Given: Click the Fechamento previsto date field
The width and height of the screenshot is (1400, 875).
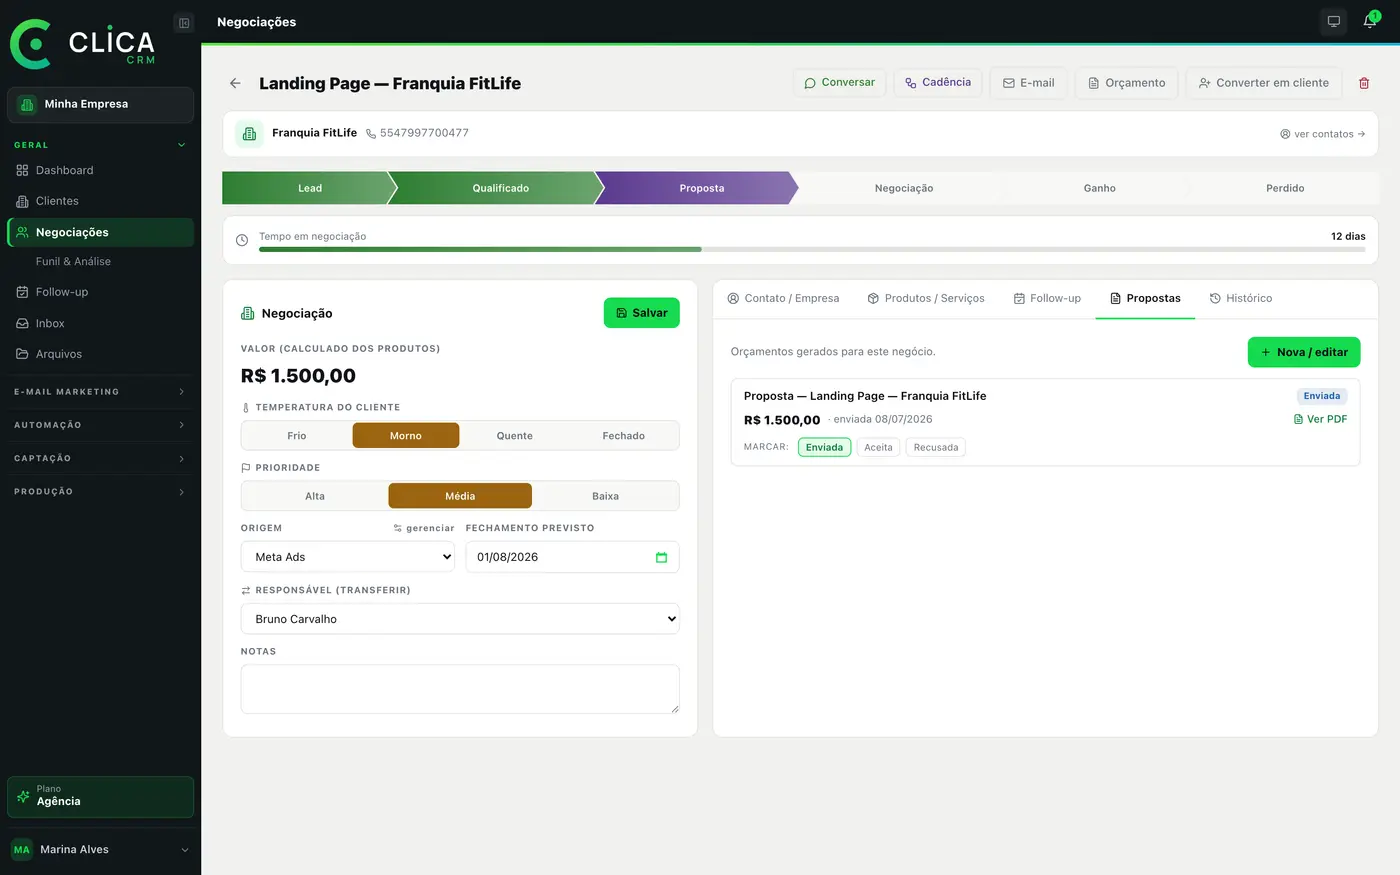Looking at the screenshot, I should [x=572, y=557].
